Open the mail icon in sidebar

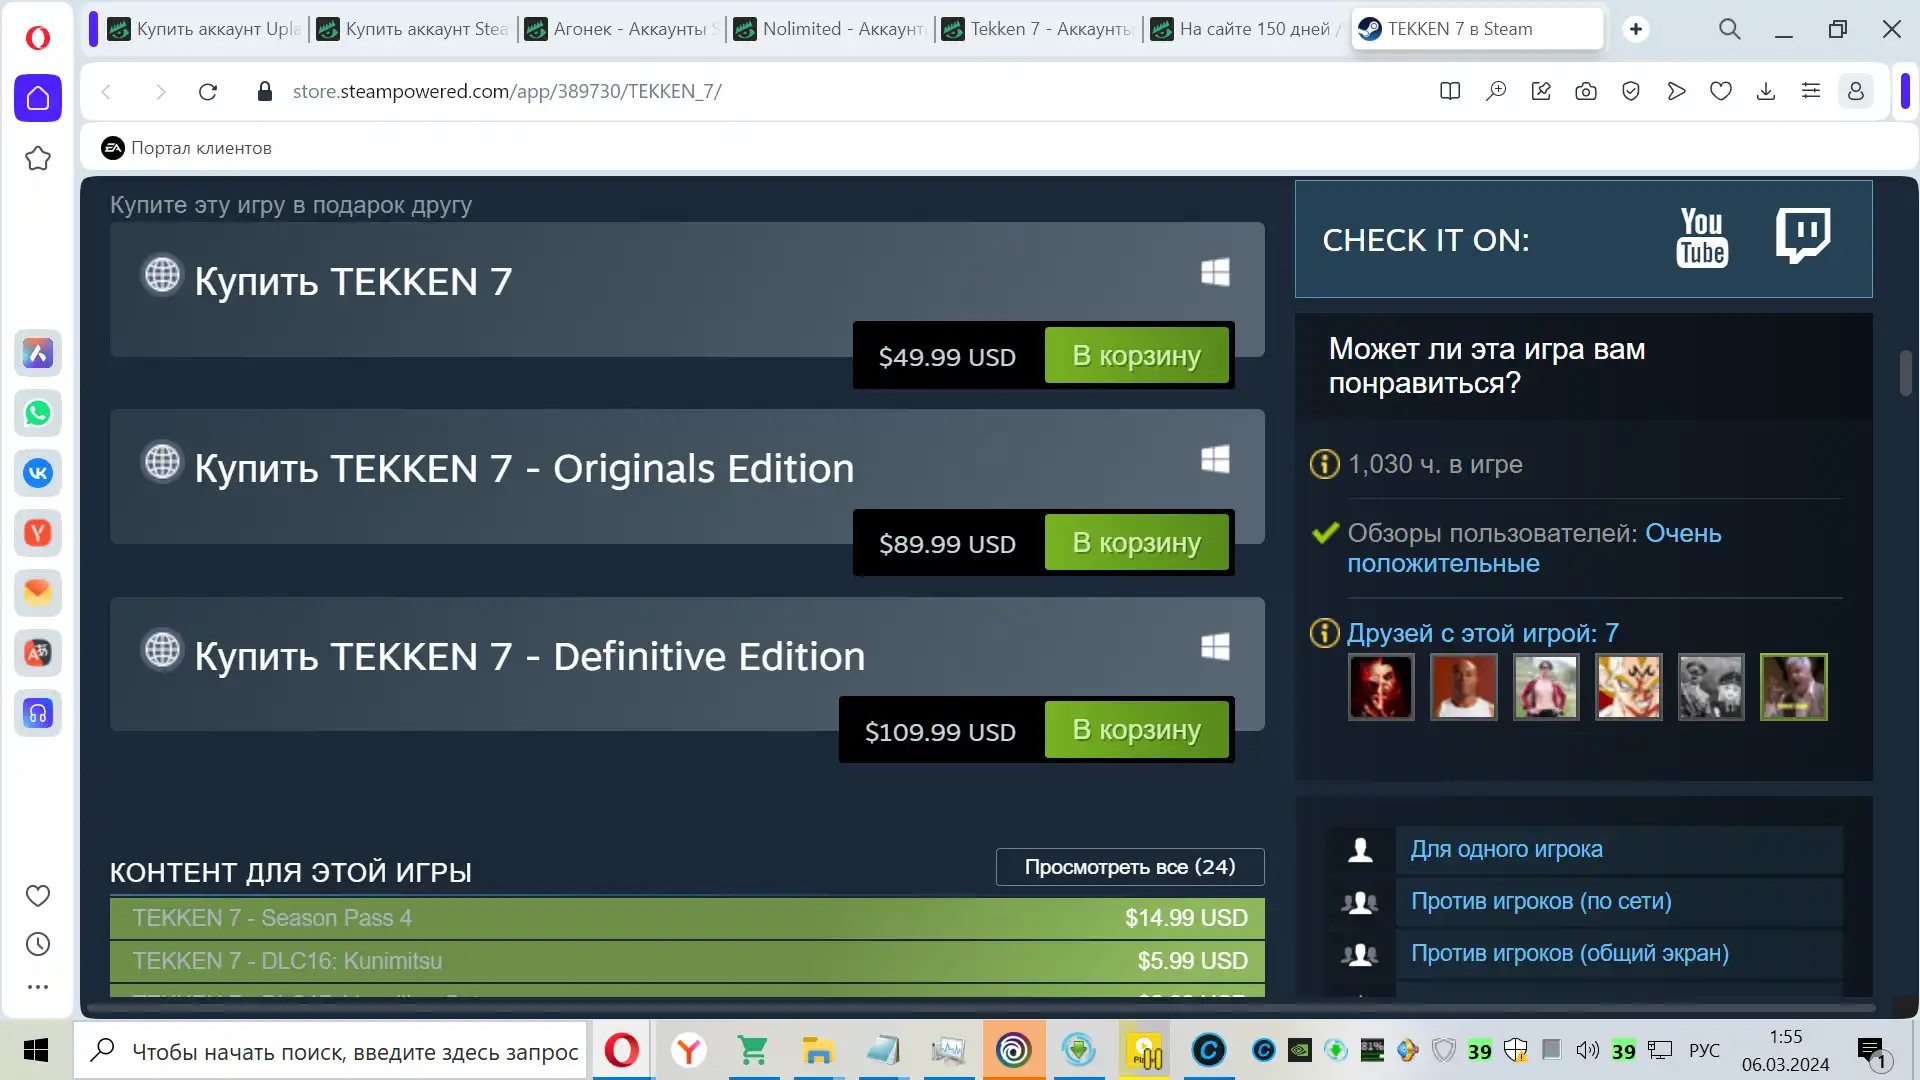tap(38, 593)
